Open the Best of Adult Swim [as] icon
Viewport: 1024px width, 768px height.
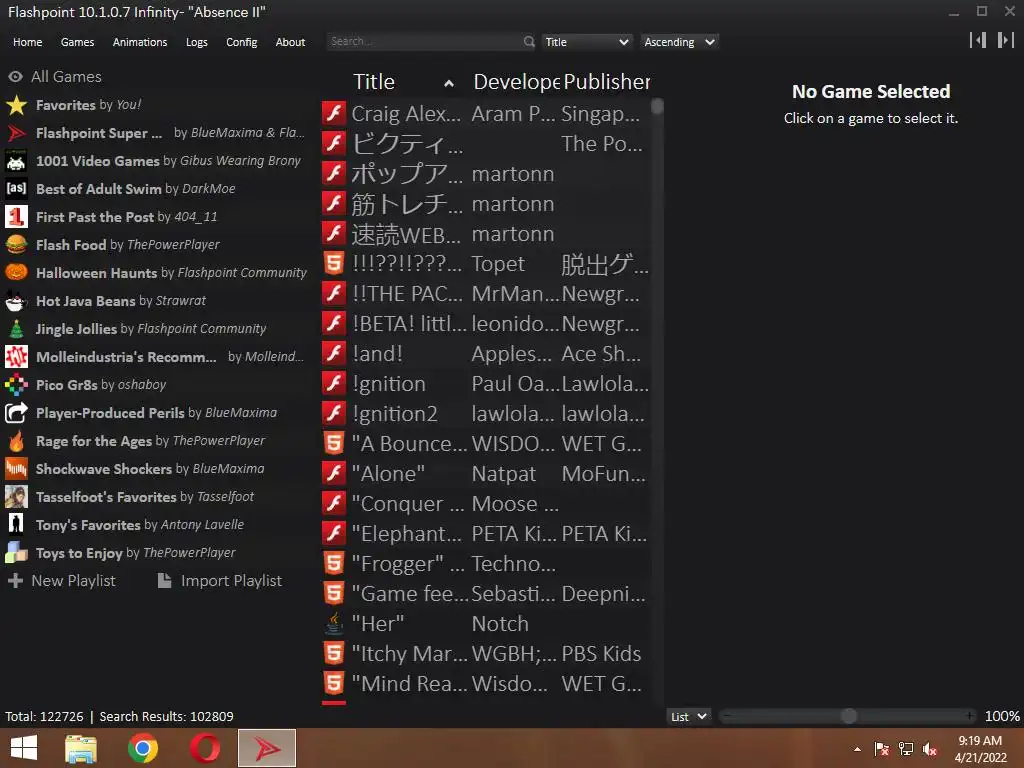point(16,189)
